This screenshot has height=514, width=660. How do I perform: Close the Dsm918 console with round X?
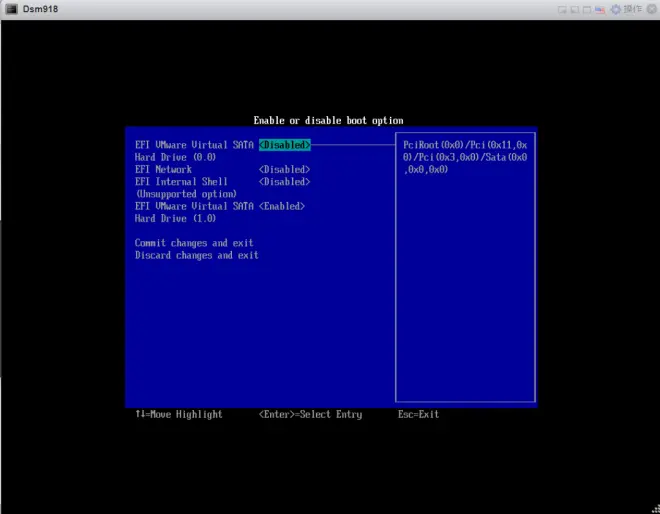pos(652,9)
